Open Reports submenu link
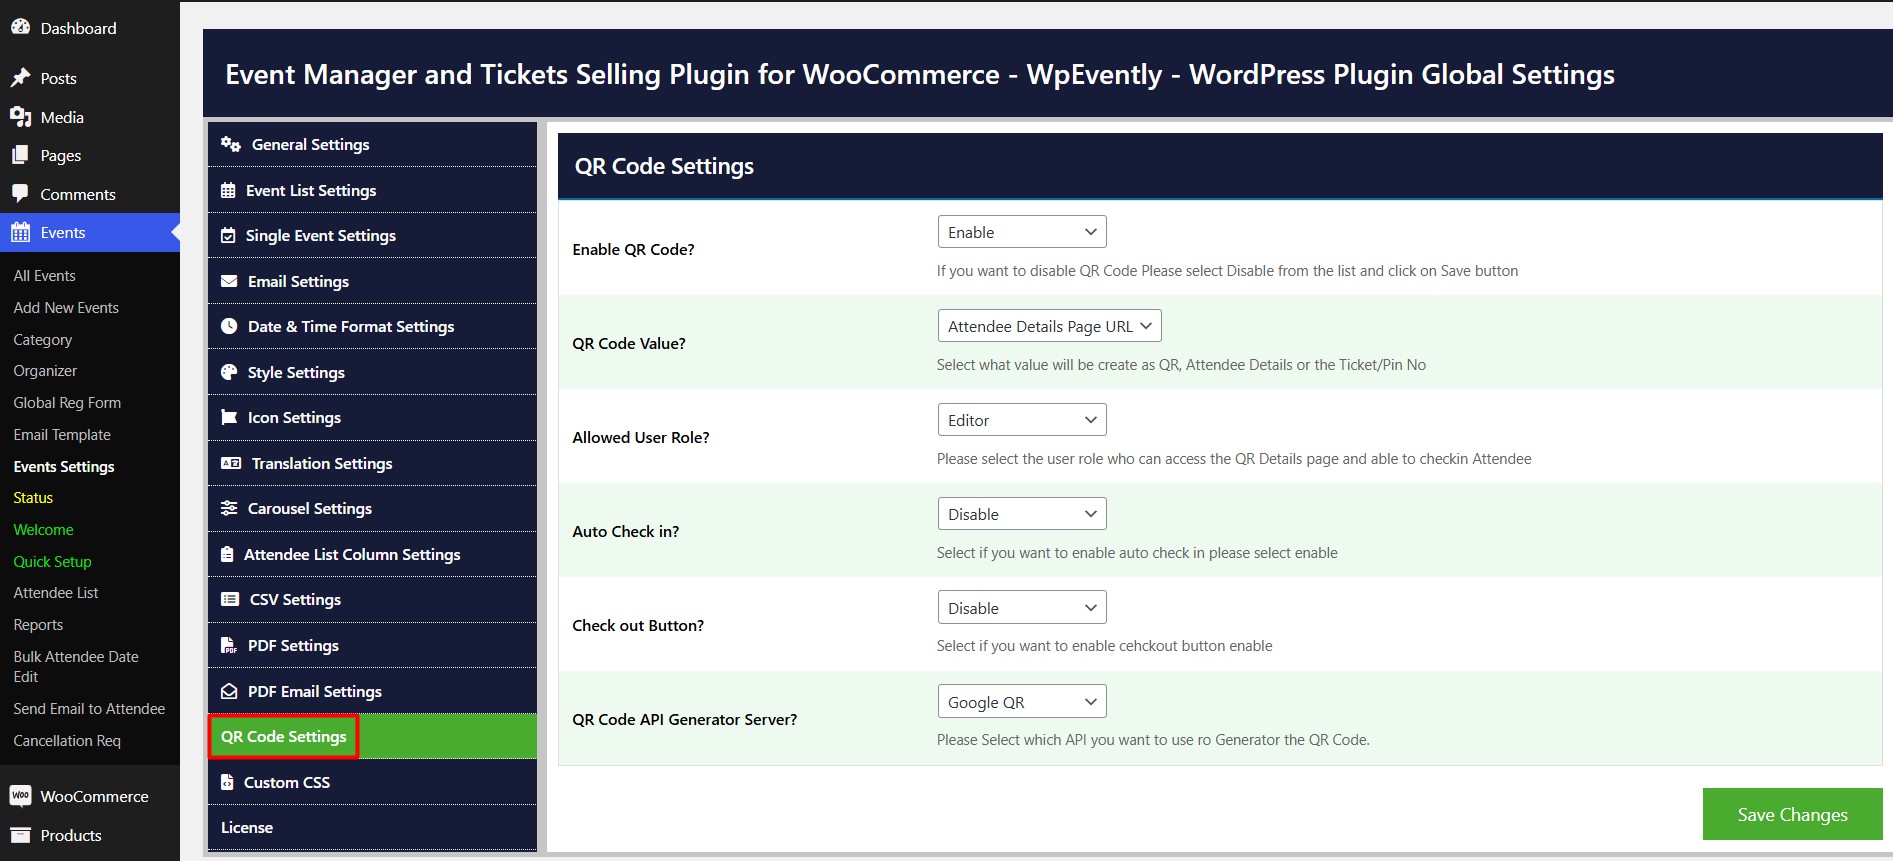1893x861 pixels. pyautogui.click(x=38, y=625)
